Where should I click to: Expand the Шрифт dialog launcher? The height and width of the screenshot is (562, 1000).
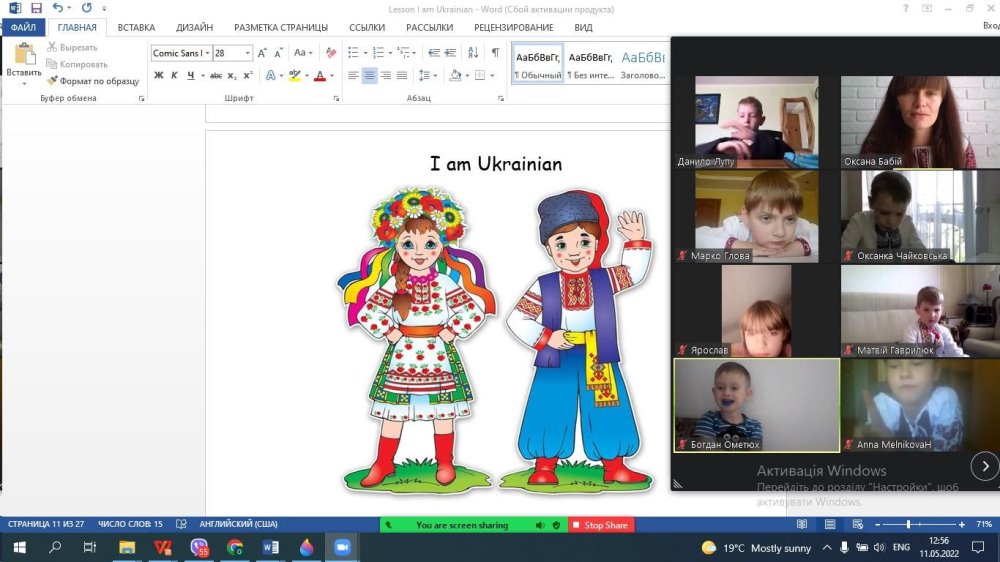pos(336,98)
